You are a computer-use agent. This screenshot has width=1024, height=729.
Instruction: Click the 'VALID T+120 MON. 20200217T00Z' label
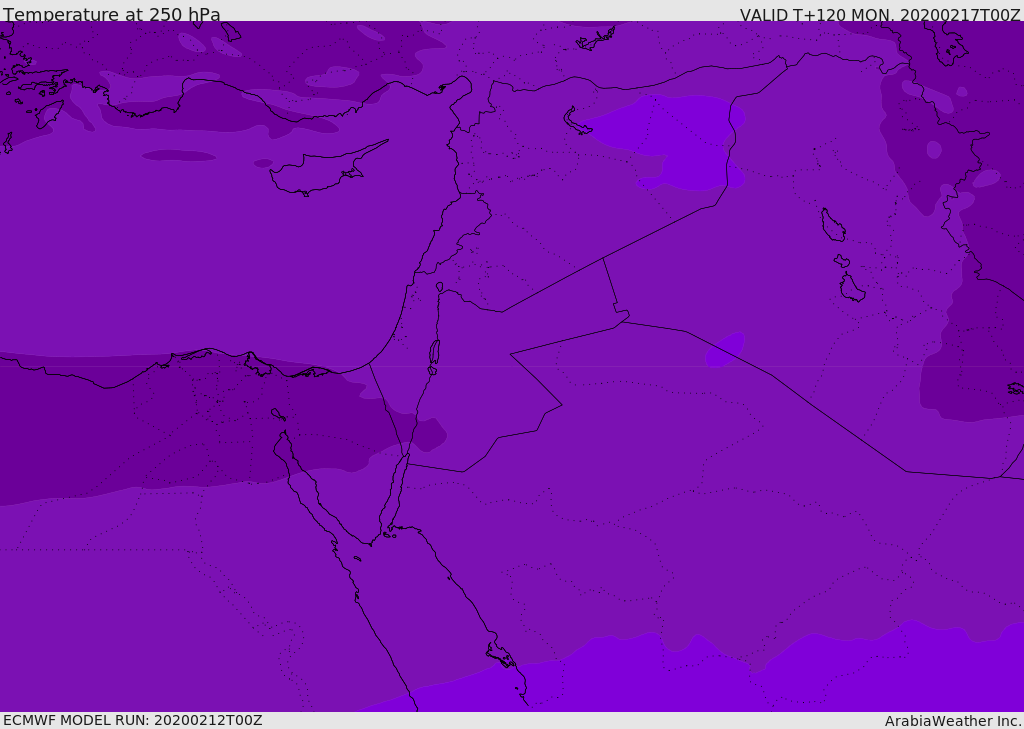880,14
